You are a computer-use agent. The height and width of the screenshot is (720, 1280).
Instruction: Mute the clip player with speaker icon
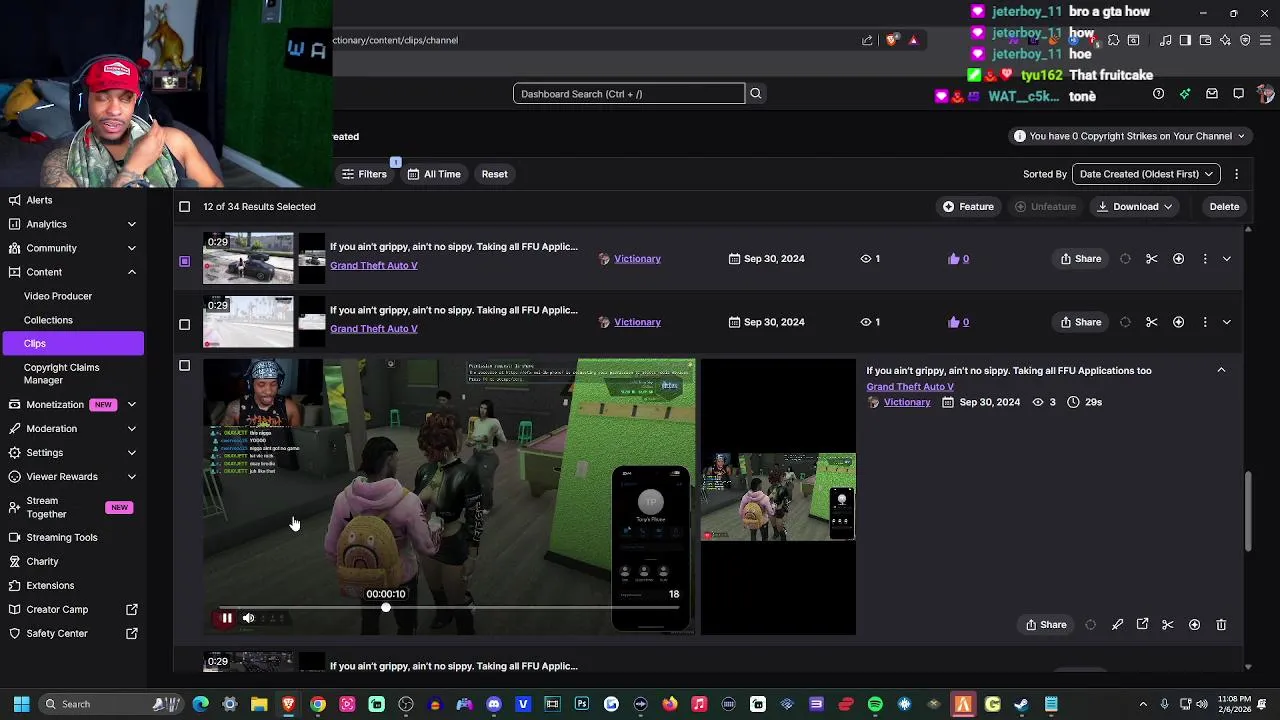click(x=249, y=618)
